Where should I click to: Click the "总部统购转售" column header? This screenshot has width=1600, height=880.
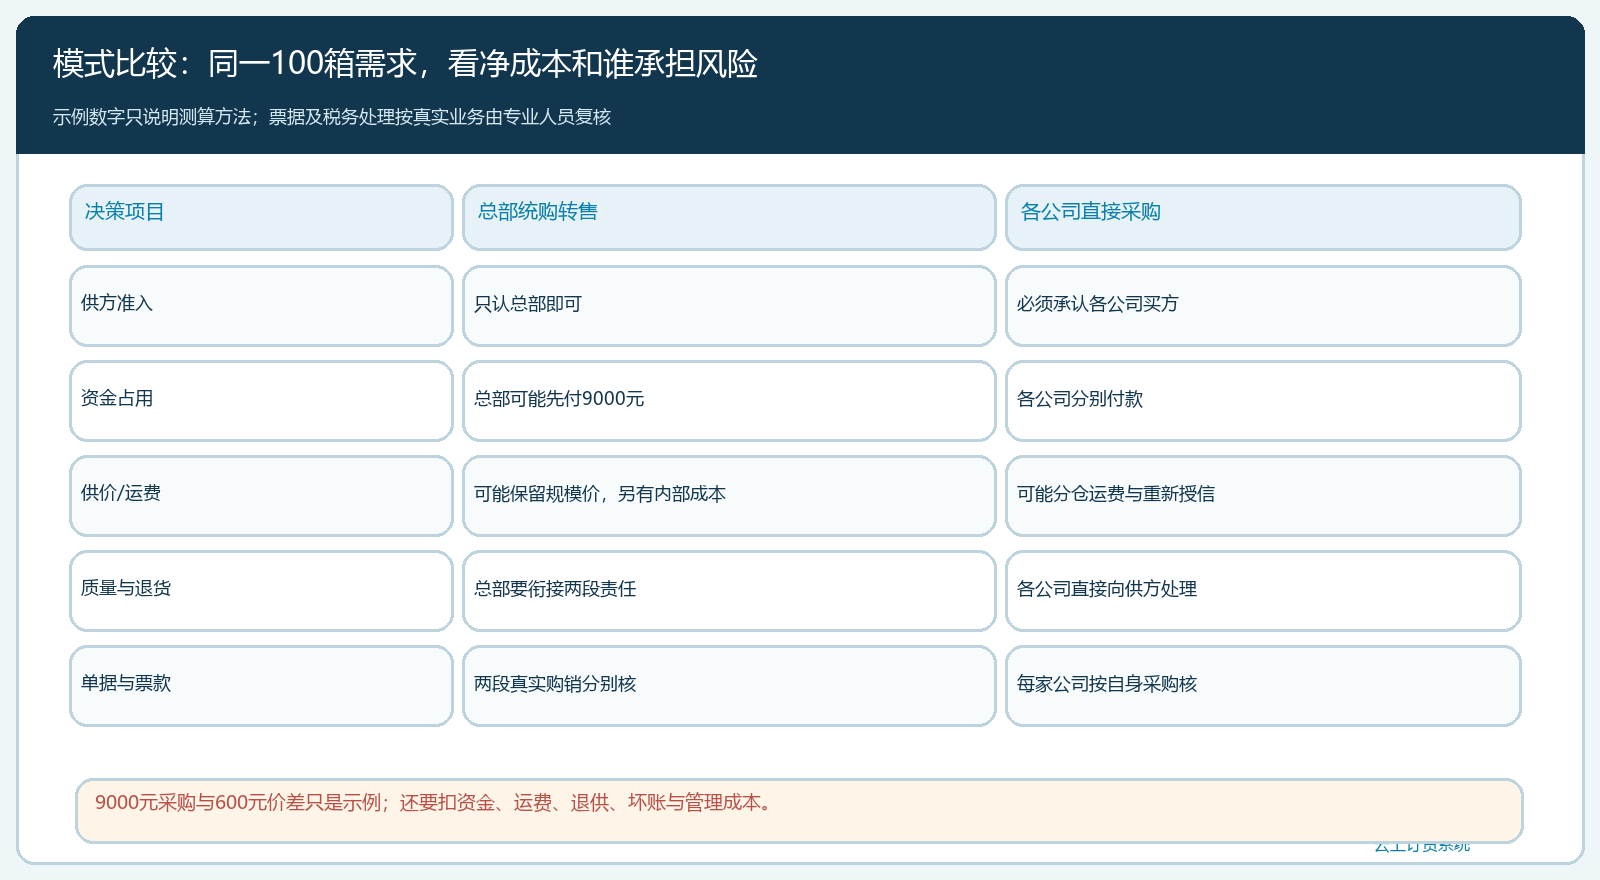point(729,217)
